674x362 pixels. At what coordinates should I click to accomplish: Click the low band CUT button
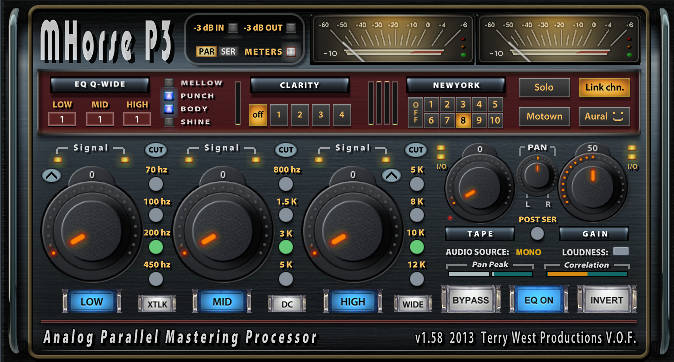pos(156,150)
